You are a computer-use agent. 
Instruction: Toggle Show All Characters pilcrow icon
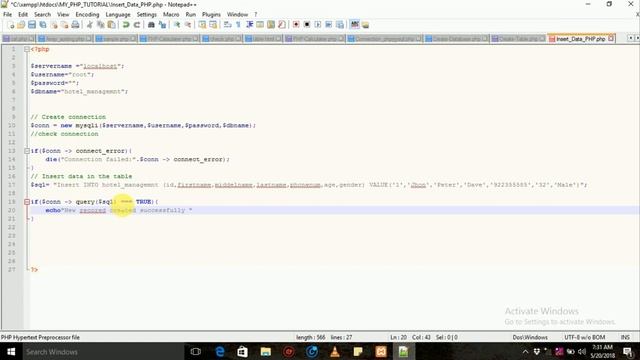coord(238,25)
